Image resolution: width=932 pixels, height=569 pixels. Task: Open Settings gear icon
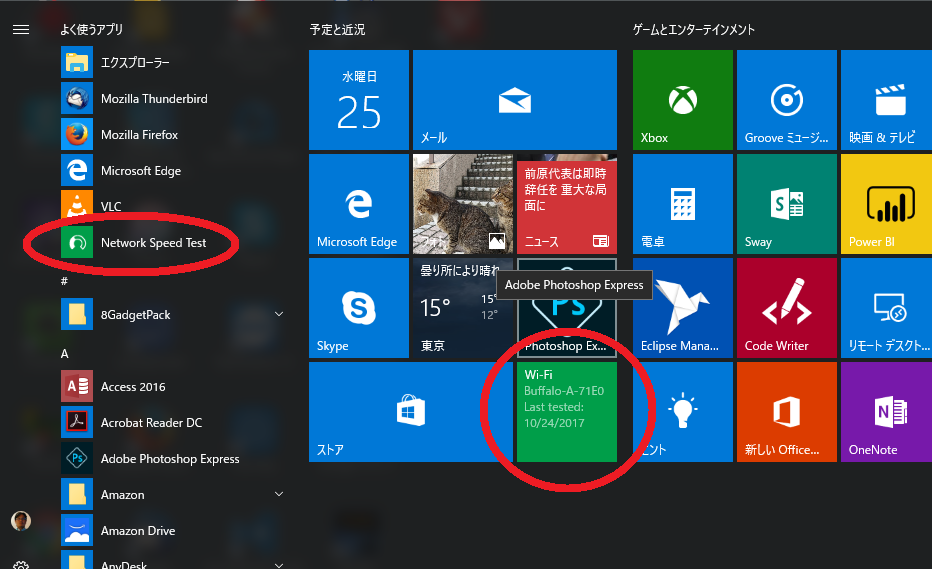[21, 565]
